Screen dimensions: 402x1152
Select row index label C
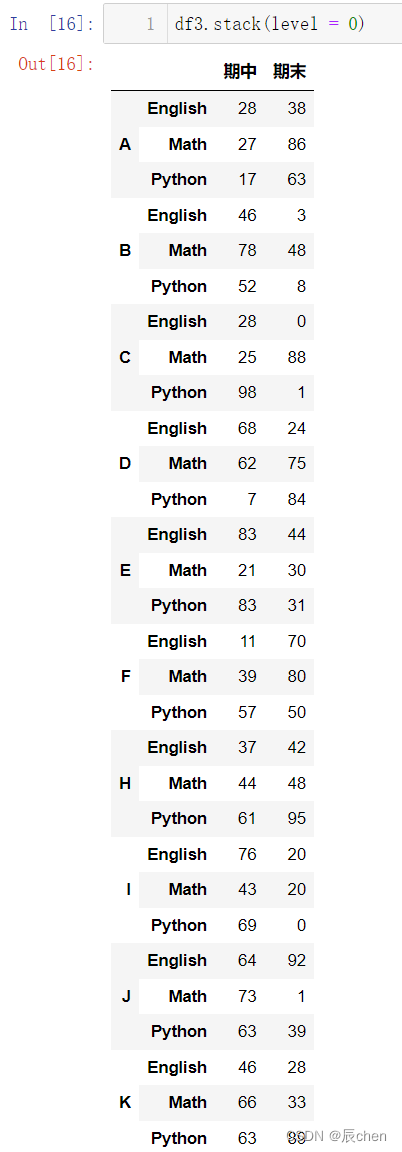point(125,357)
